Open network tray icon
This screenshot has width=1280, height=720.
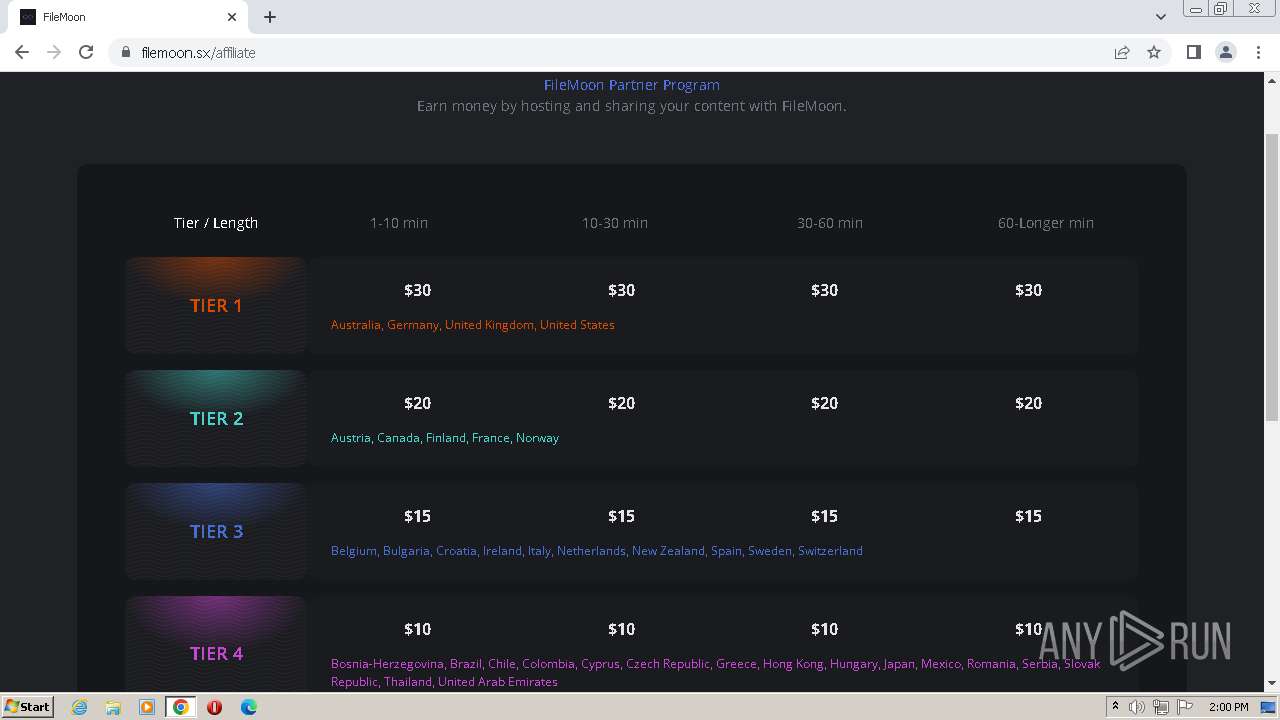(x=1161, y=707)
